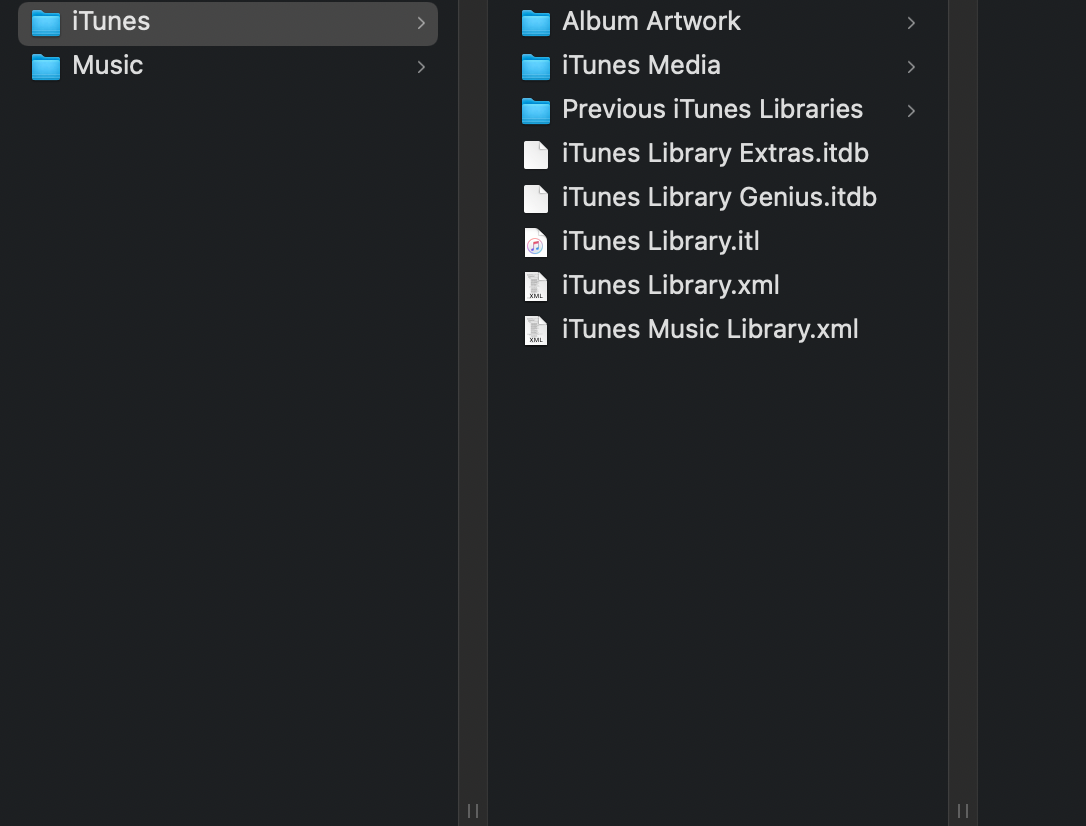This screenshot has height=826, width=1086.
Task: Click the iTunes Music Library.xml file icon
Action: tap(535, 331)
